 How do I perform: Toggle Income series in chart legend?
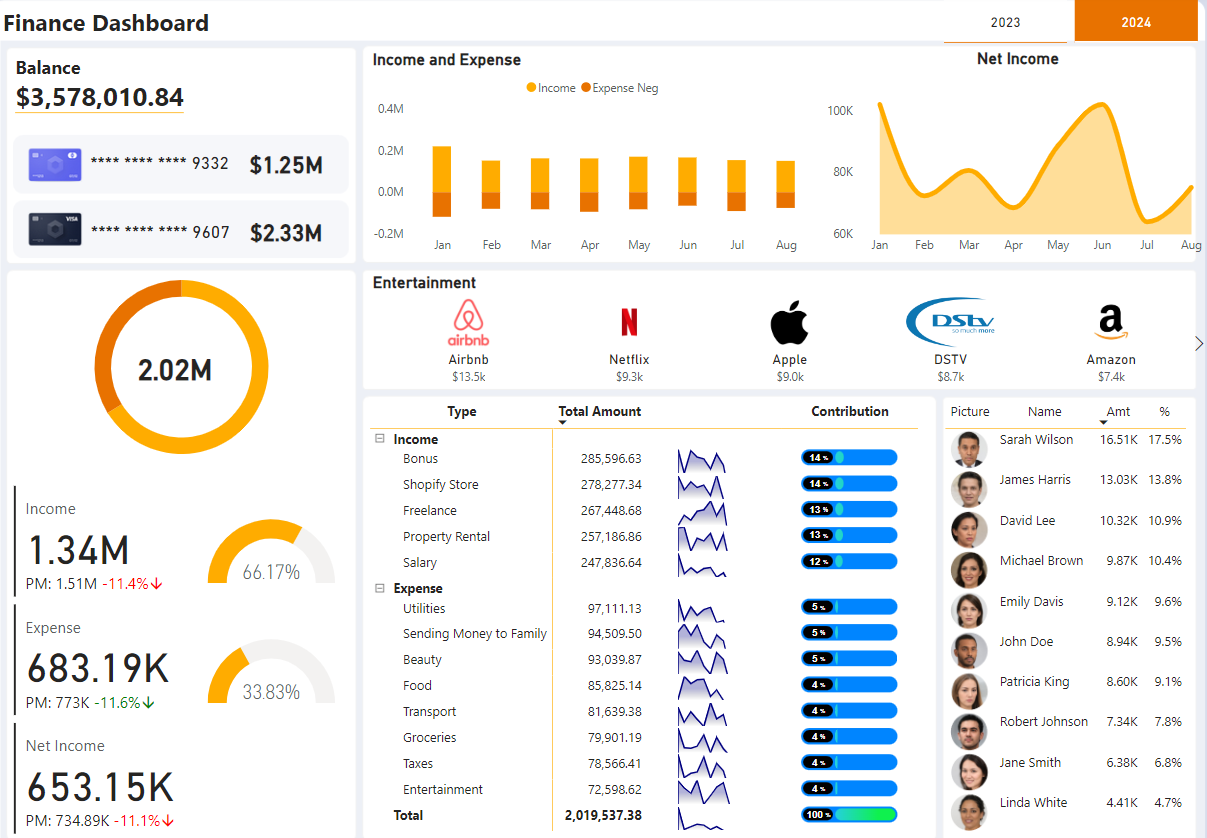point(551,88)
